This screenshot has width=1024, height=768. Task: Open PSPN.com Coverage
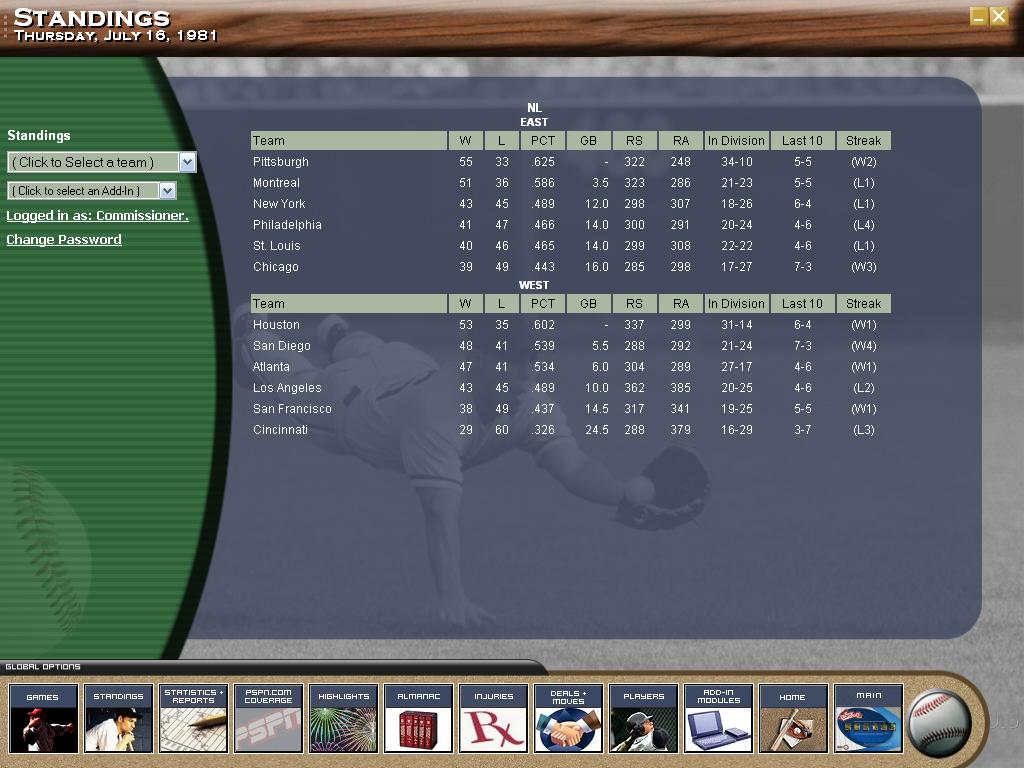pos(268,718)
